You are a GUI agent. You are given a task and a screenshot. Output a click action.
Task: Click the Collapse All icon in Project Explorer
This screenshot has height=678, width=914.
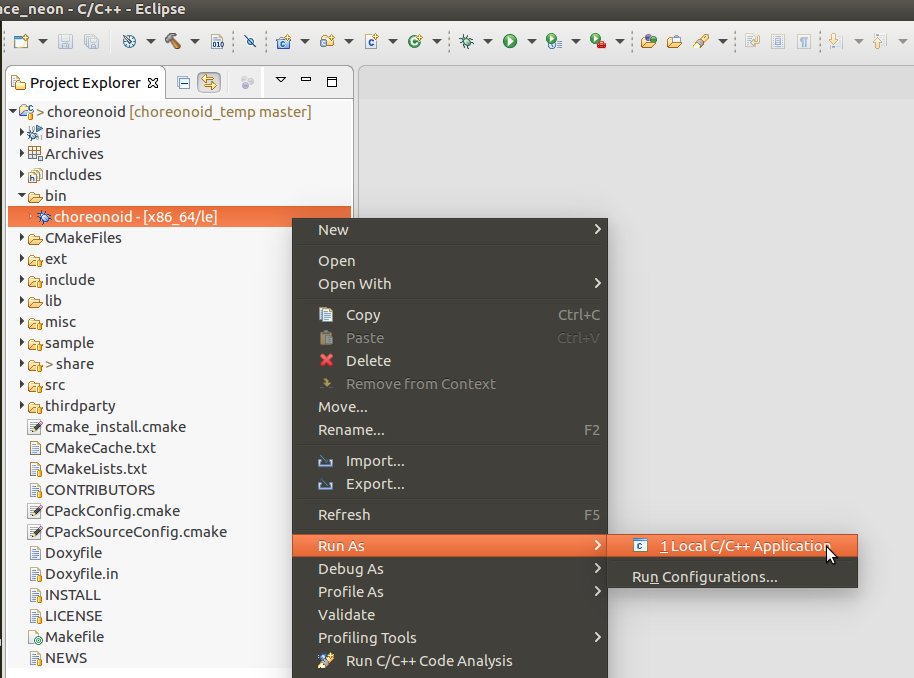click(x=184, y=82)
